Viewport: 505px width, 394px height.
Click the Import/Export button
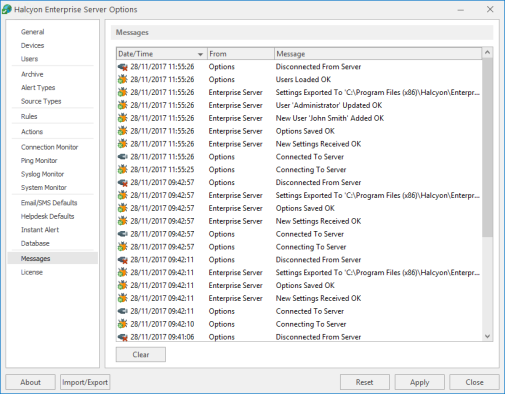(x=85, y=382)
